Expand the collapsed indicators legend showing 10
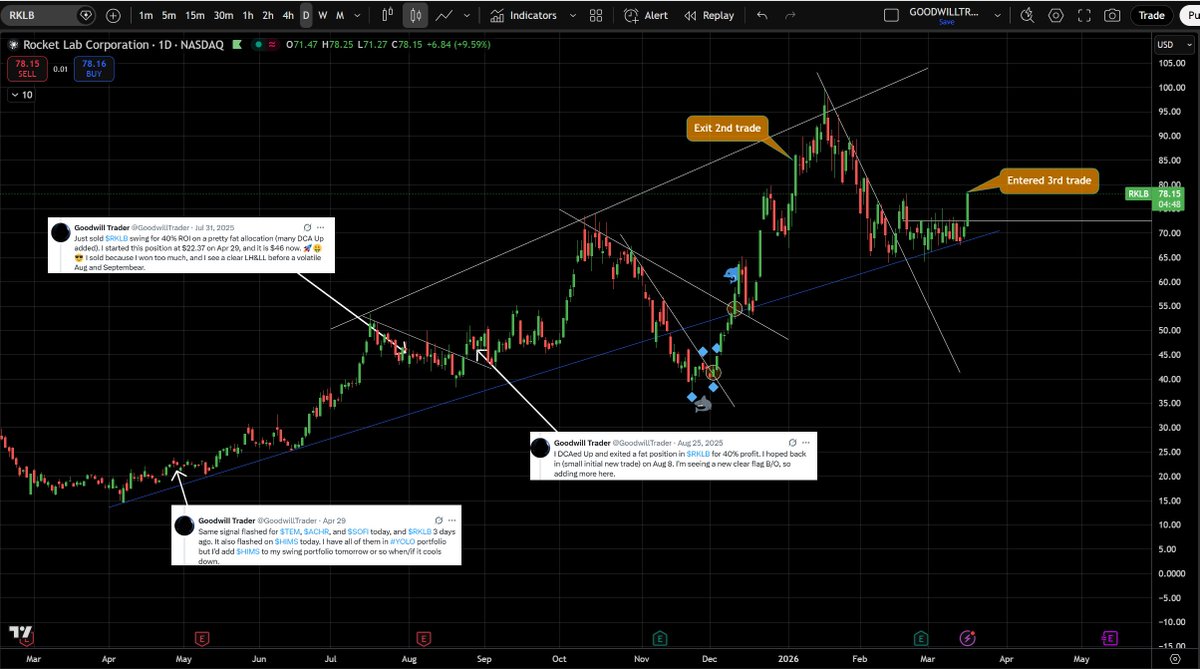1200x669 pixels. [21, 94]
